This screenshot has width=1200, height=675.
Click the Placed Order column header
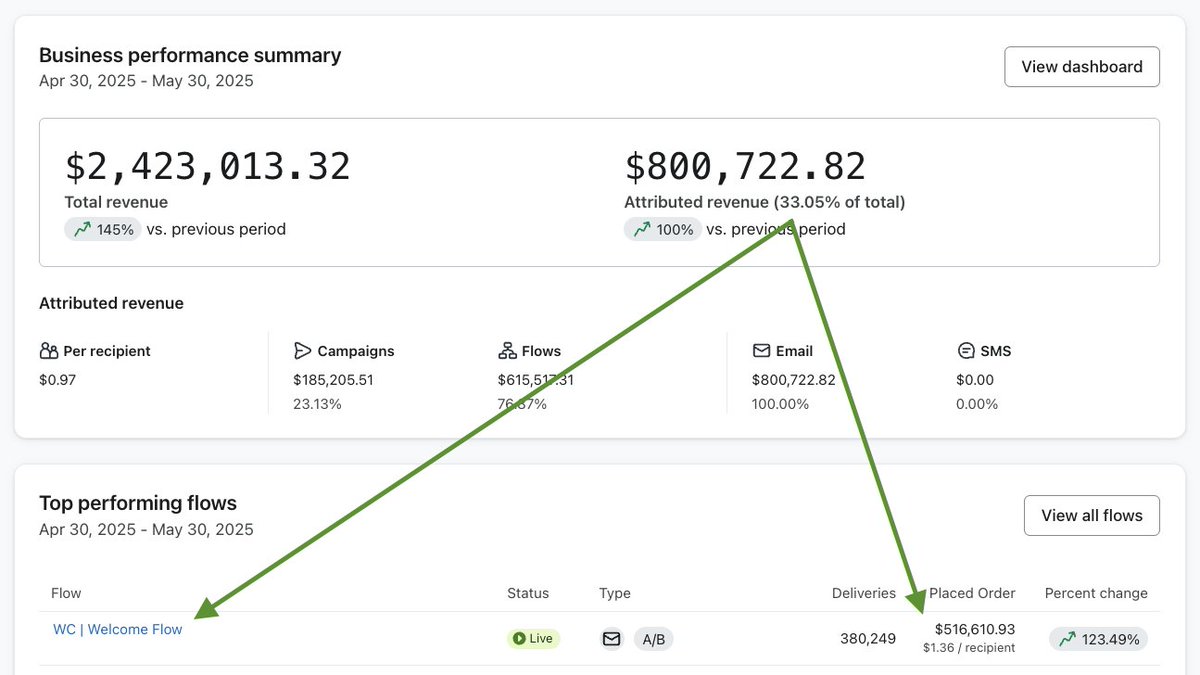(972, 592)
